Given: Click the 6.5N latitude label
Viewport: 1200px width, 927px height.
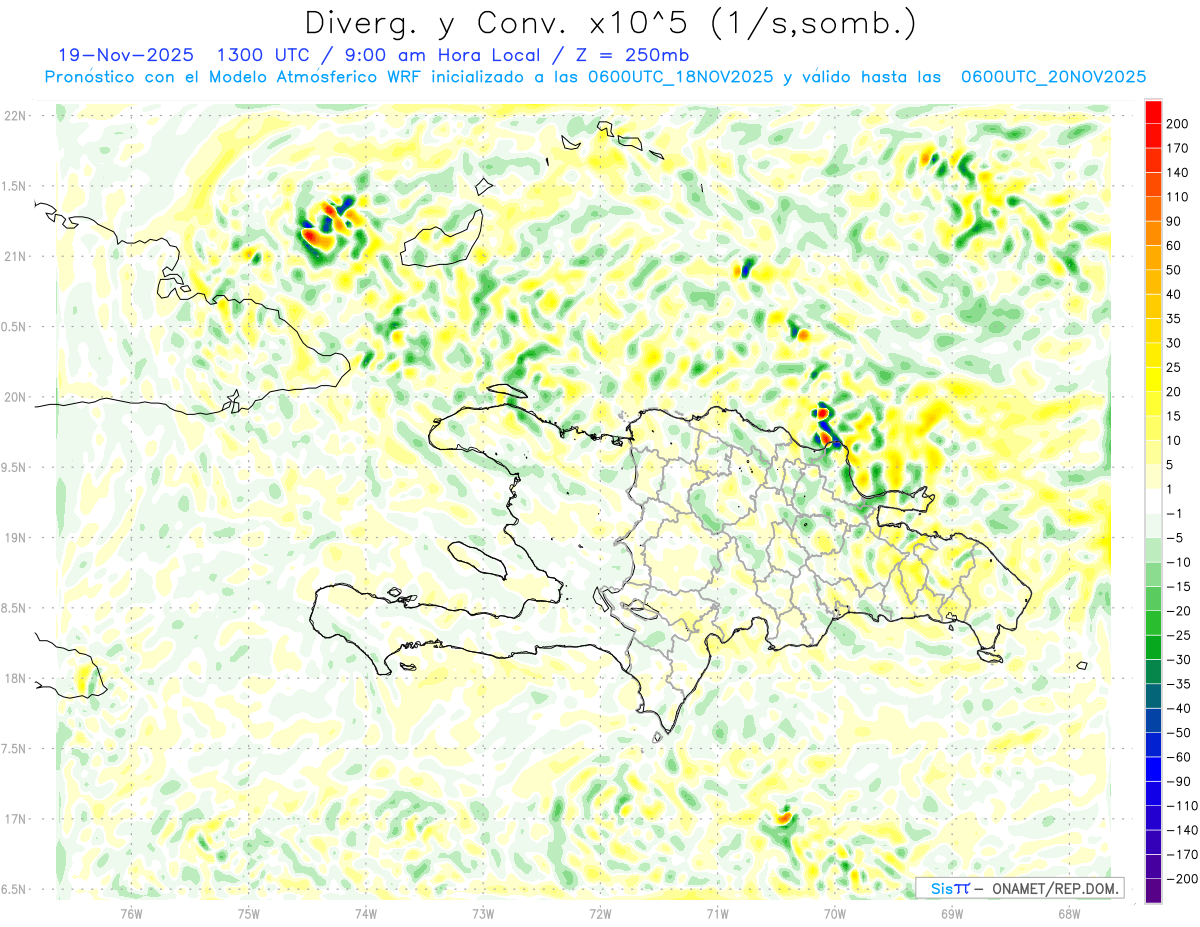Looking at the screenshot, I should pyautogui.click(x=15, y=890).
